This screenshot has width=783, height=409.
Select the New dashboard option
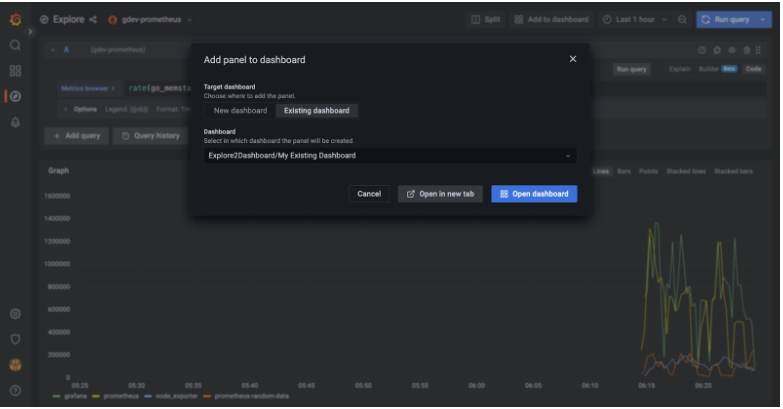(x=240, y=111)
